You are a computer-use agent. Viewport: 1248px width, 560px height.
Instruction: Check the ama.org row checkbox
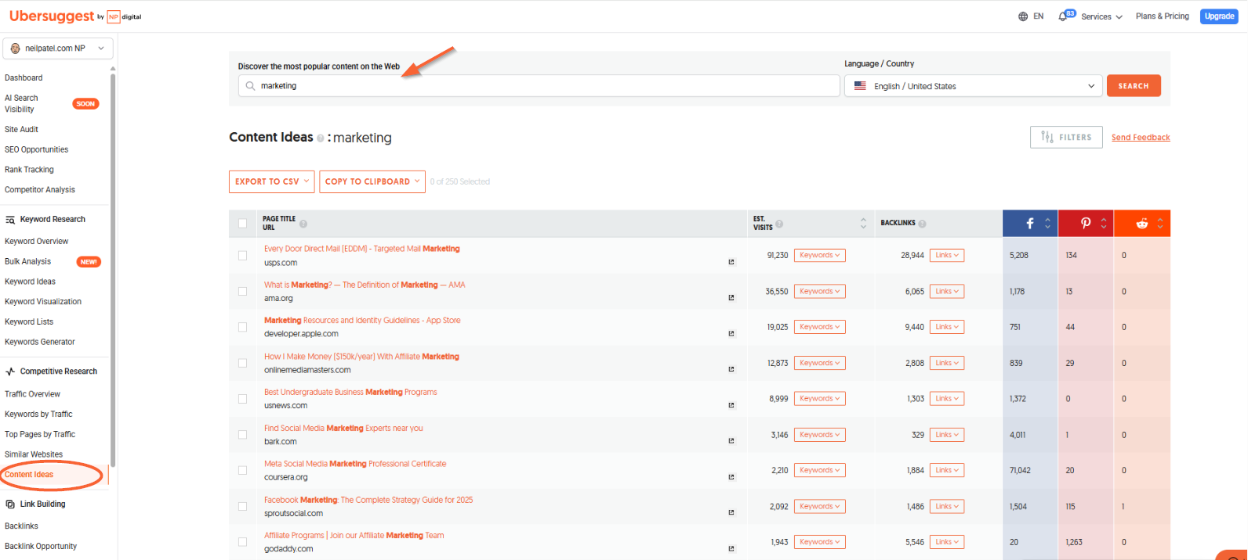(x=242, y=291)
